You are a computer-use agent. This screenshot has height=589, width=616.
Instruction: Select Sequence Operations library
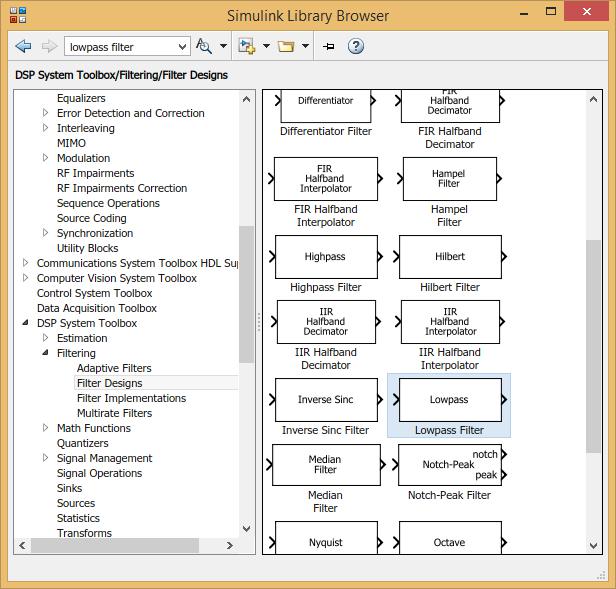point(108,203)
